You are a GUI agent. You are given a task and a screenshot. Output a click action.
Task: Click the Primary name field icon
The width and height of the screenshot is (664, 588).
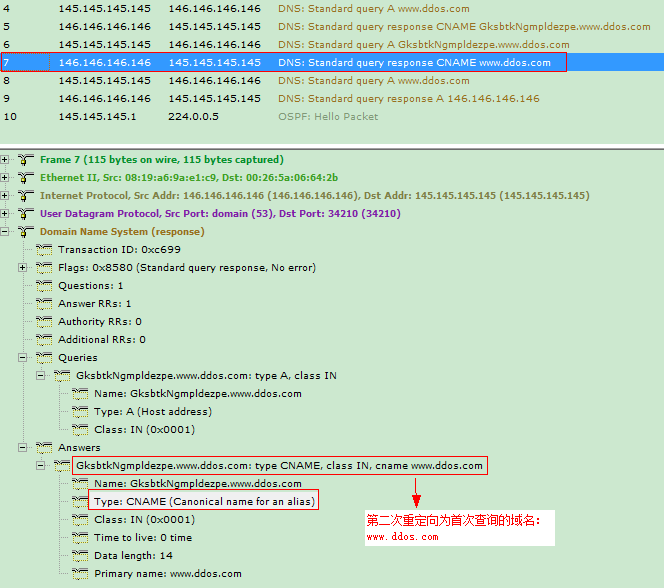click(x=80, y=574)
